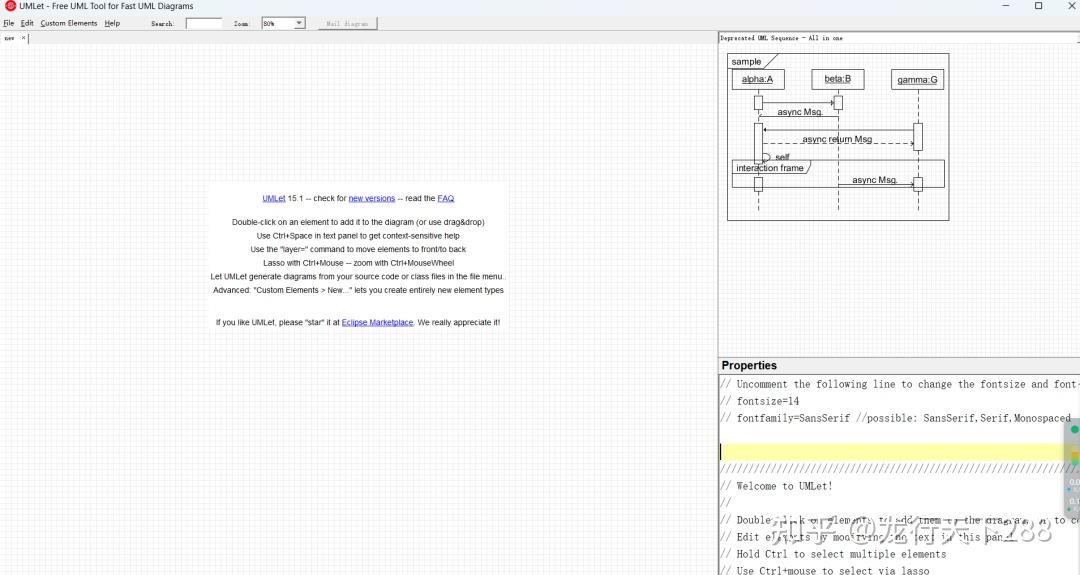Screen dimensions: 1080x575
Task: Click the 'Double-click on an element' help line
Action: tap(358, 222)
